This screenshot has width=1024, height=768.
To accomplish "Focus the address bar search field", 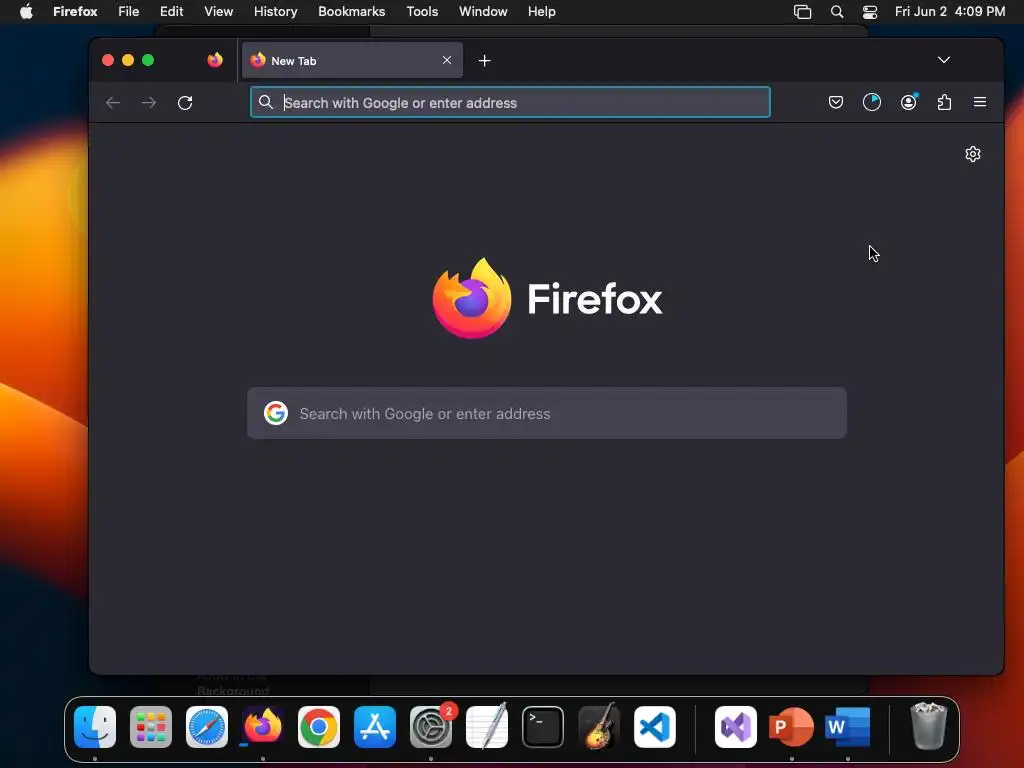I will tap(510, 103).
